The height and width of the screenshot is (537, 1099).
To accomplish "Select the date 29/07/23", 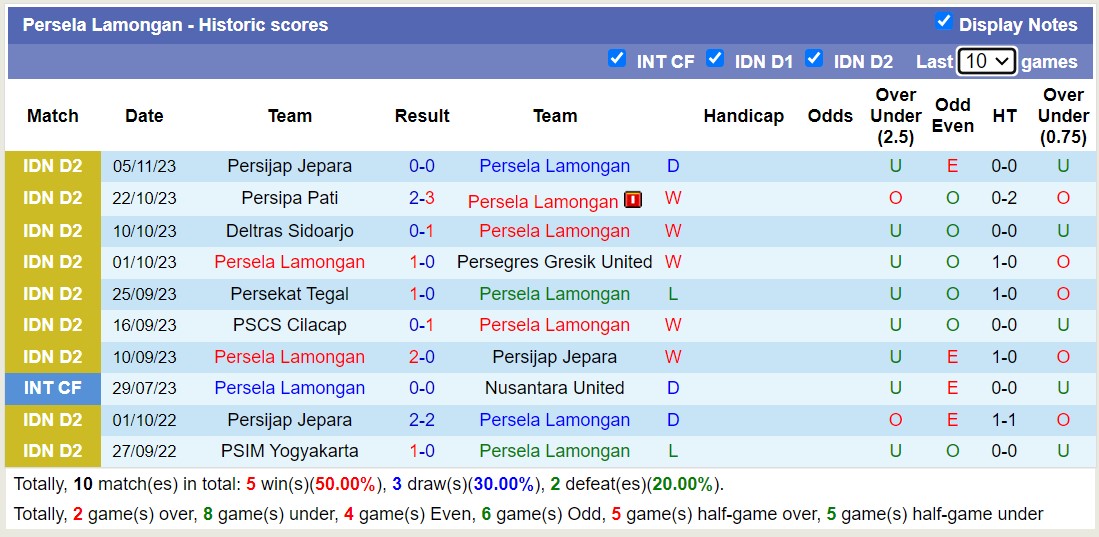I will pos(144,388).
